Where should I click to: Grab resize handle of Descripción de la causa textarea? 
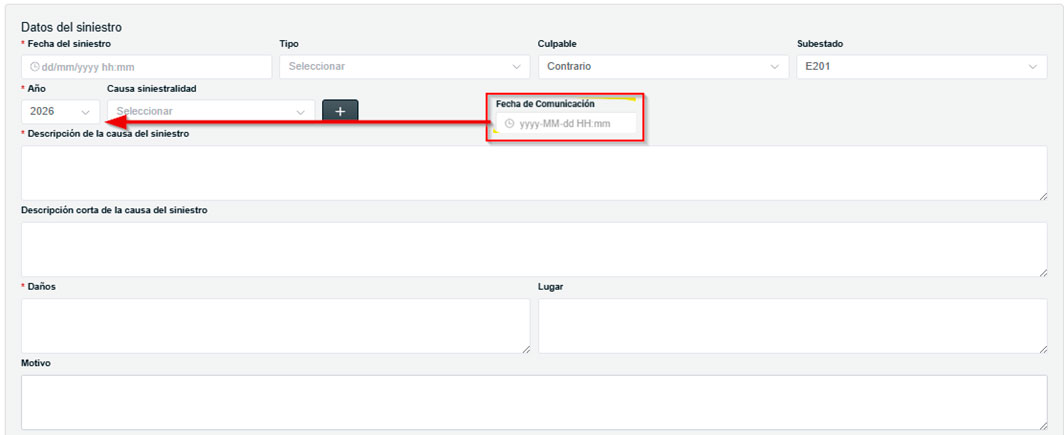point(1042,195)
